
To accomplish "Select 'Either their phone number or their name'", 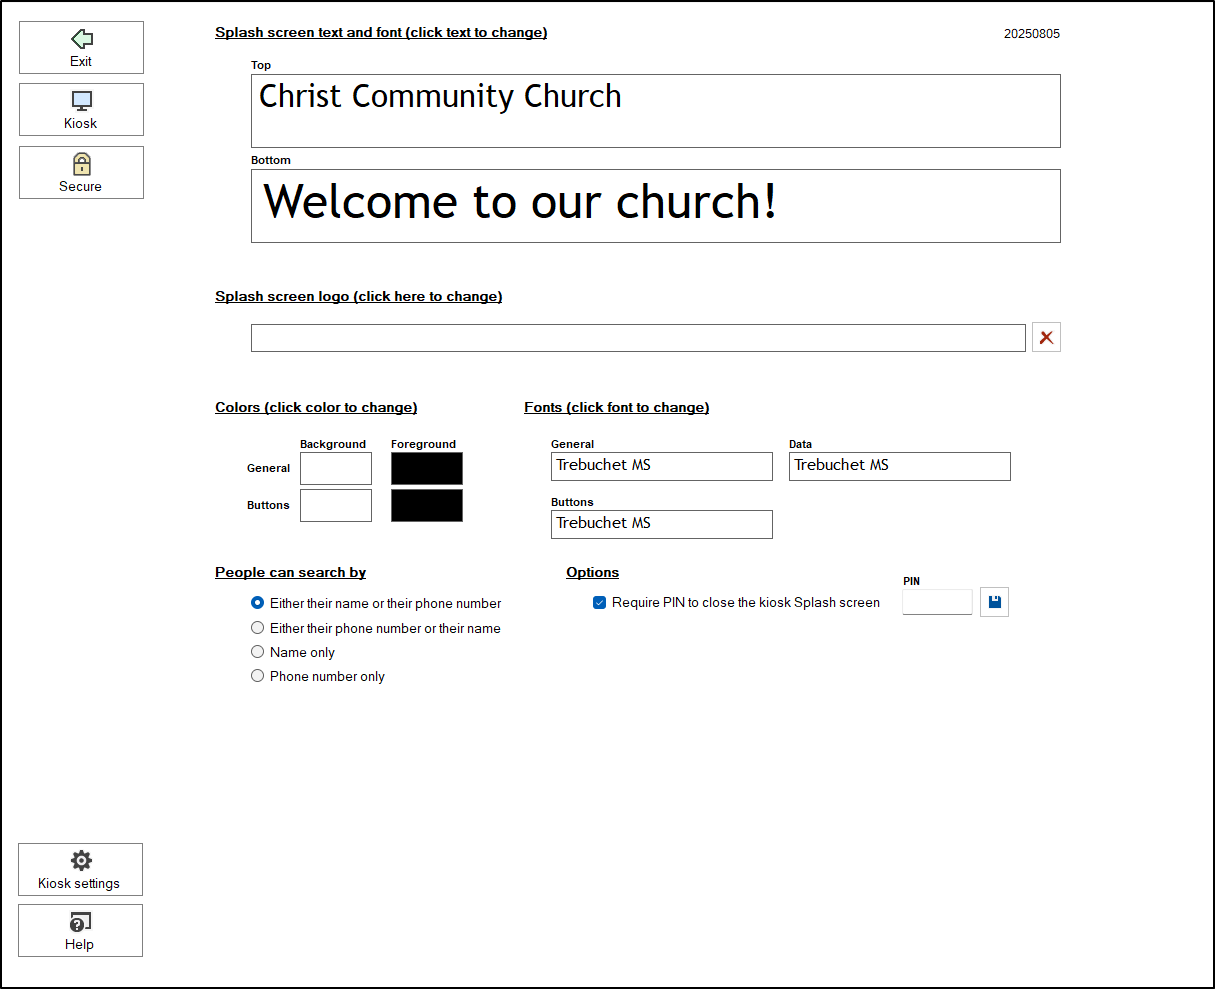I will [258, 628].
